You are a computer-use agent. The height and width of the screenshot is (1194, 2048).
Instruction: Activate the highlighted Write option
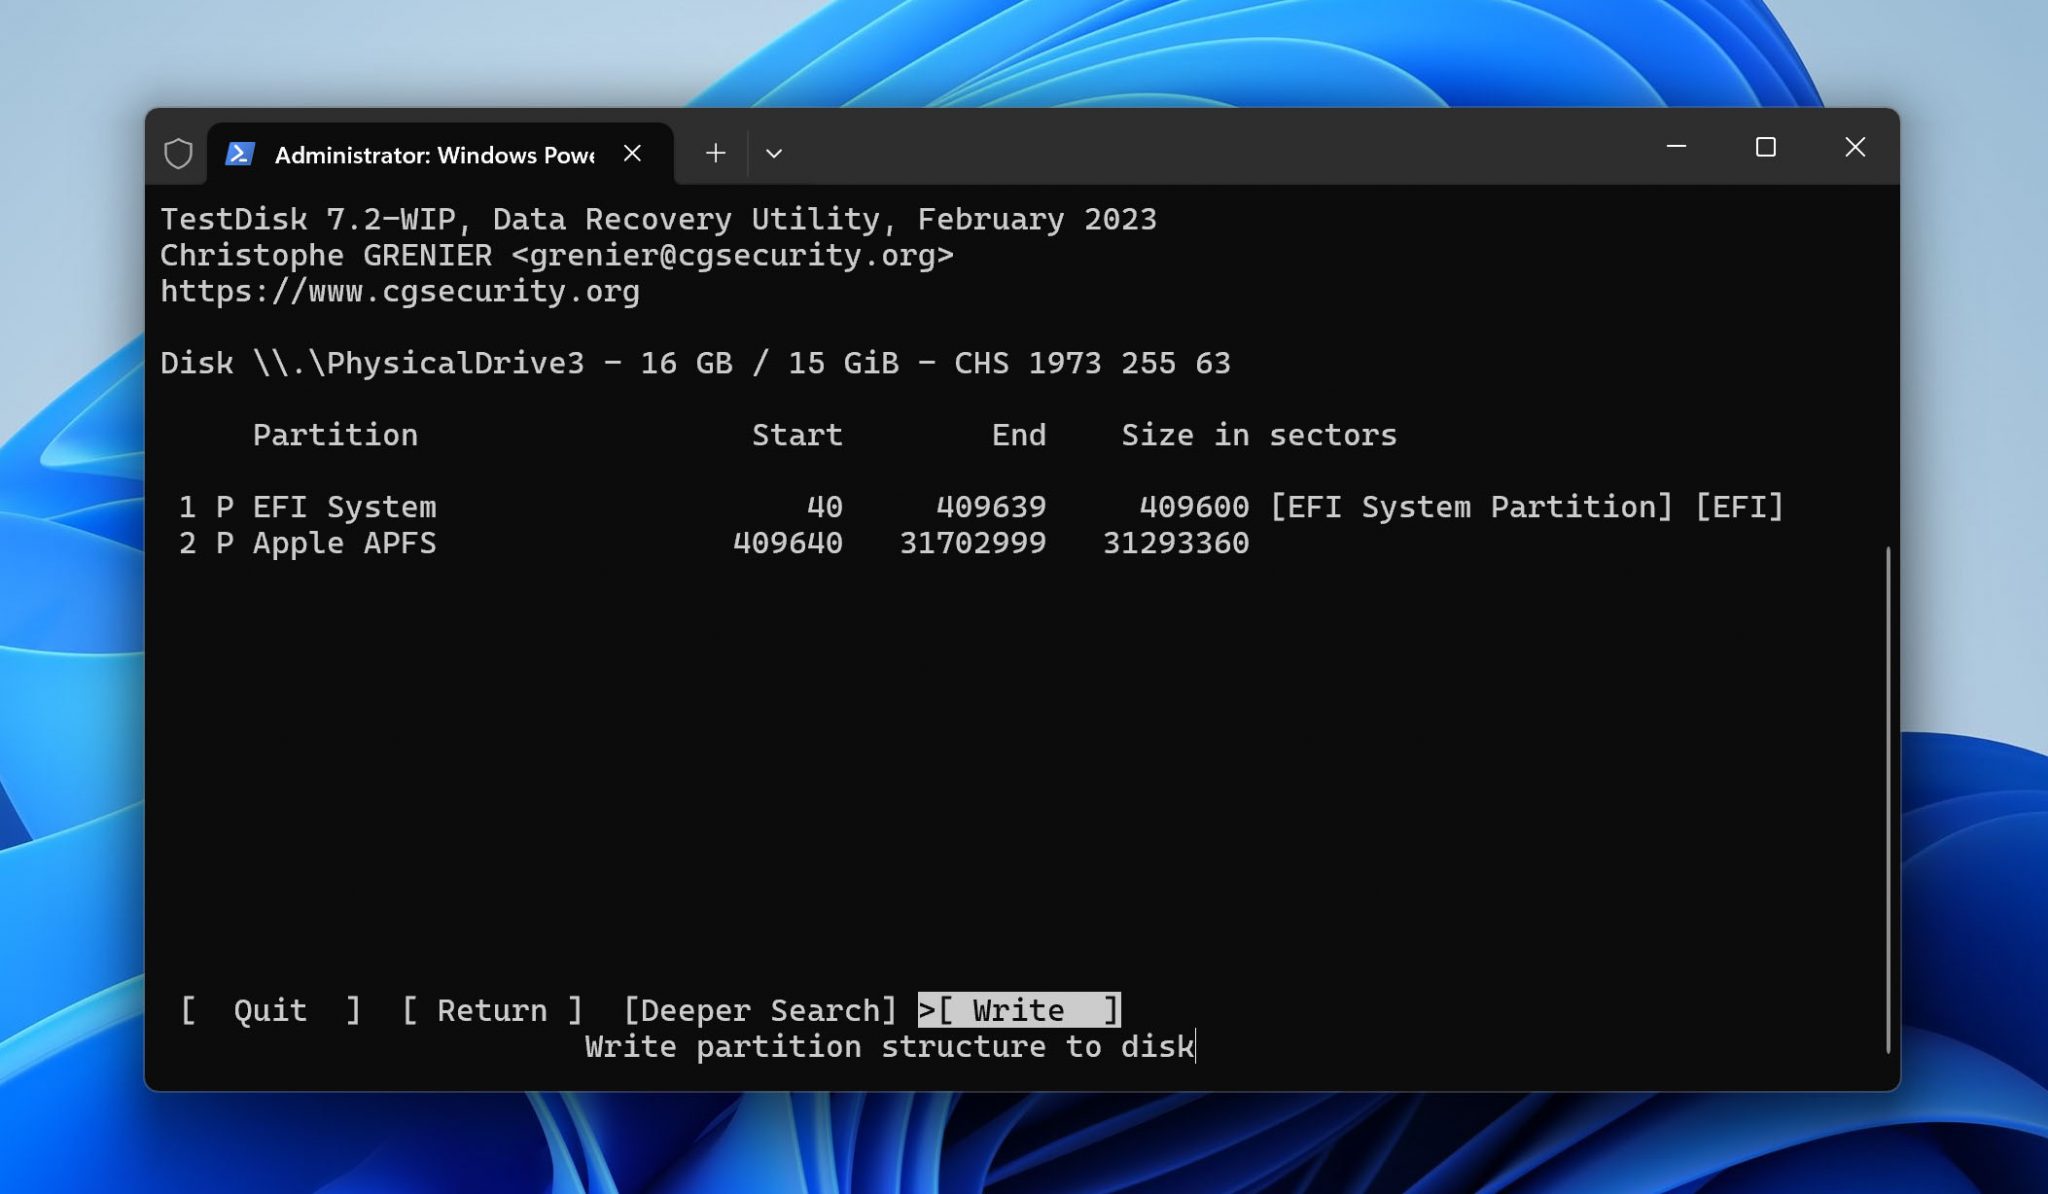click(1019, 1010)
